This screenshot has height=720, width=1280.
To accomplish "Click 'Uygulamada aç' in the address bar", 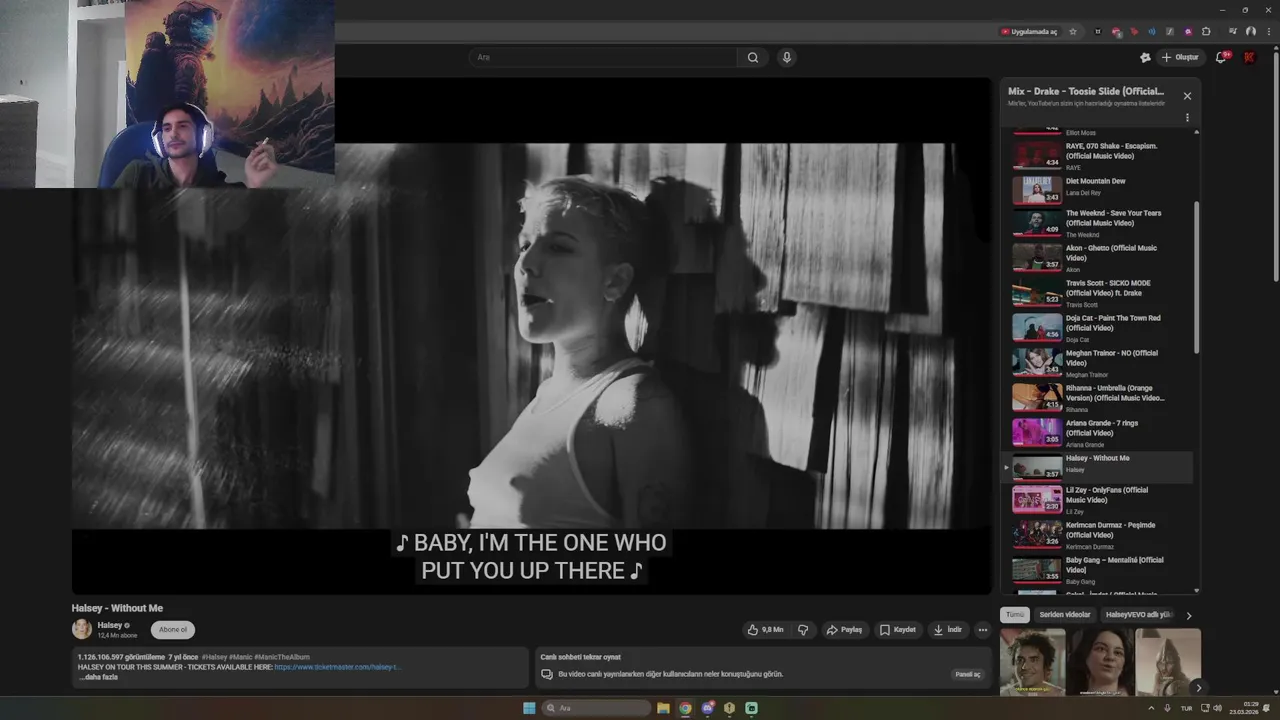I will click(1029, 31).
